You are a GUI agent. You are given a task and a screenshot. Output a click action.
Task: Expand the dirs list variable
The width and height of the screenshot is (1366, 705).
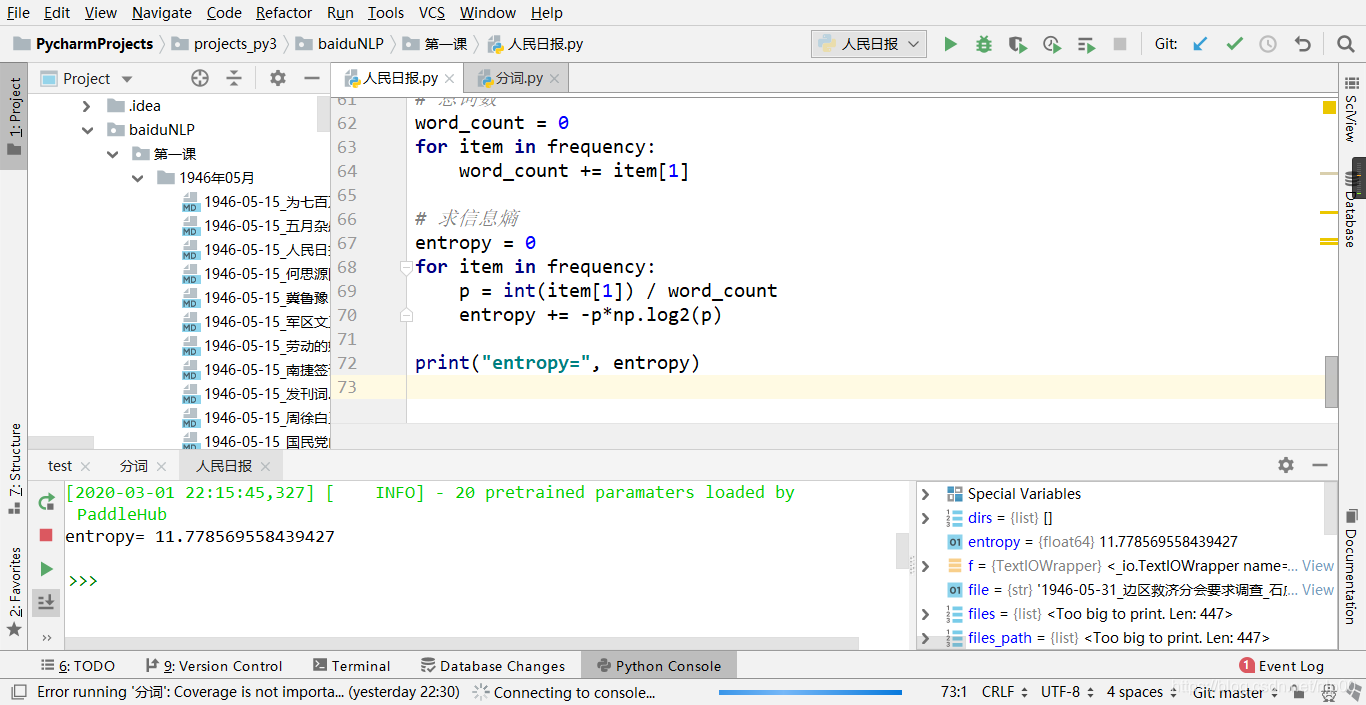(x=925, y=518)
